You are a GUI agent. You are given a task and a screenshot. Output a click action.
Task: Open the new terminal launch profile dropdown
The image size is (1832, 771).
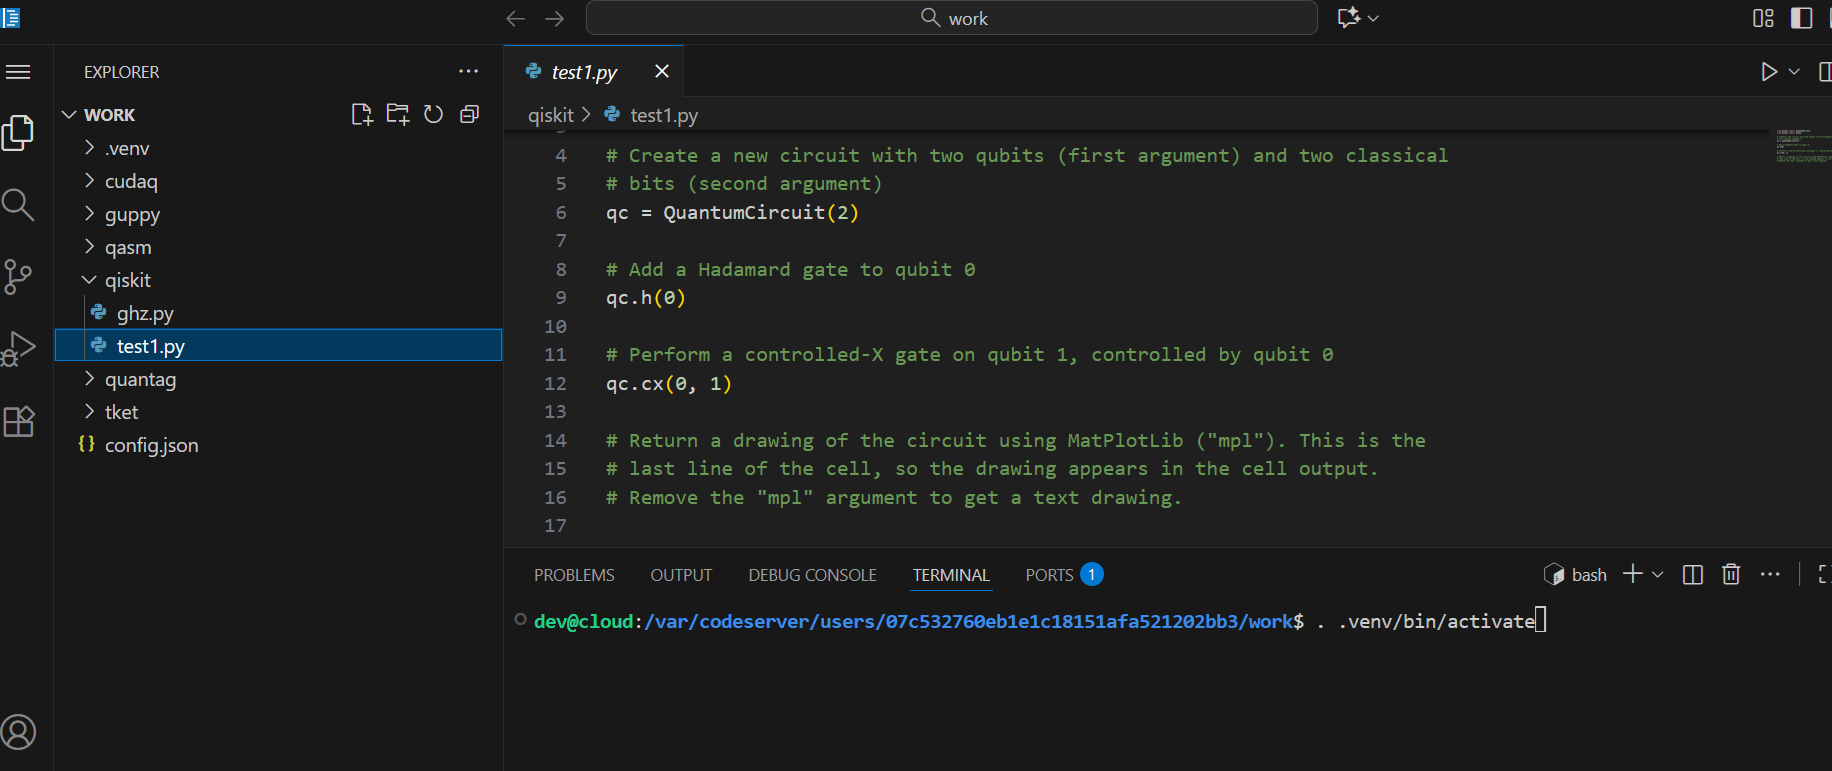1658,574
